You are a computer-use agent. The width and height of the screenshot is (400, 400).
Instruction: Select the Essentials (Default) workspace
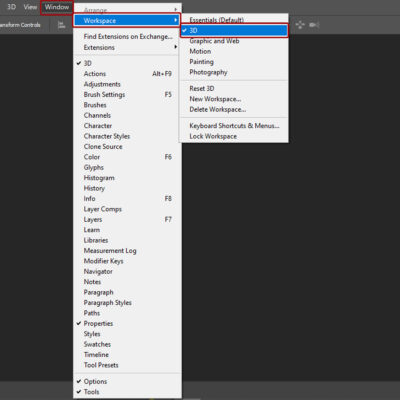234,20
